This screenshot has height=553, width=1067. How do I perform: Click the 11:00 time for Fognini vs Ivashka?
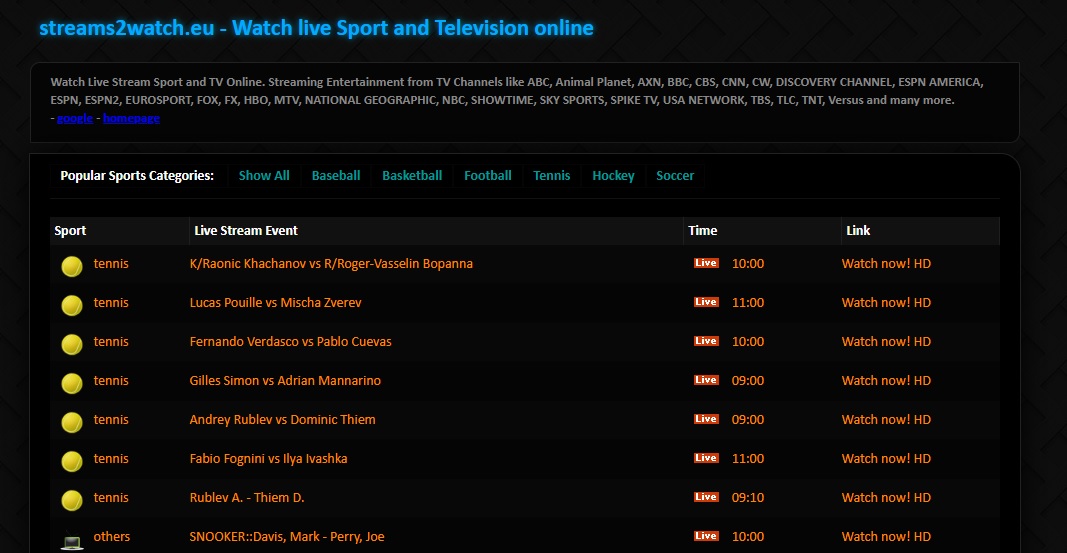point(748,458)
